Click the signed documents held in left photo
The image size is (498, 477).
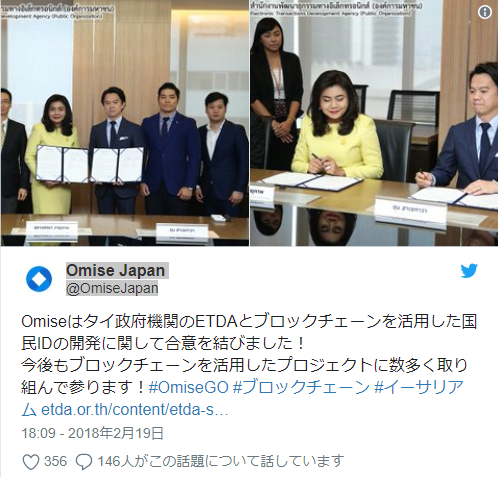click(x=90, y=165)
